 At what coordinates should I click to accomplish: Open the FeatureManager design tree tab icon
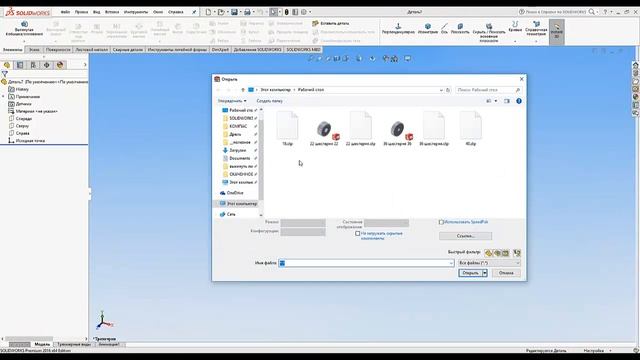click(x=7, y=65)
